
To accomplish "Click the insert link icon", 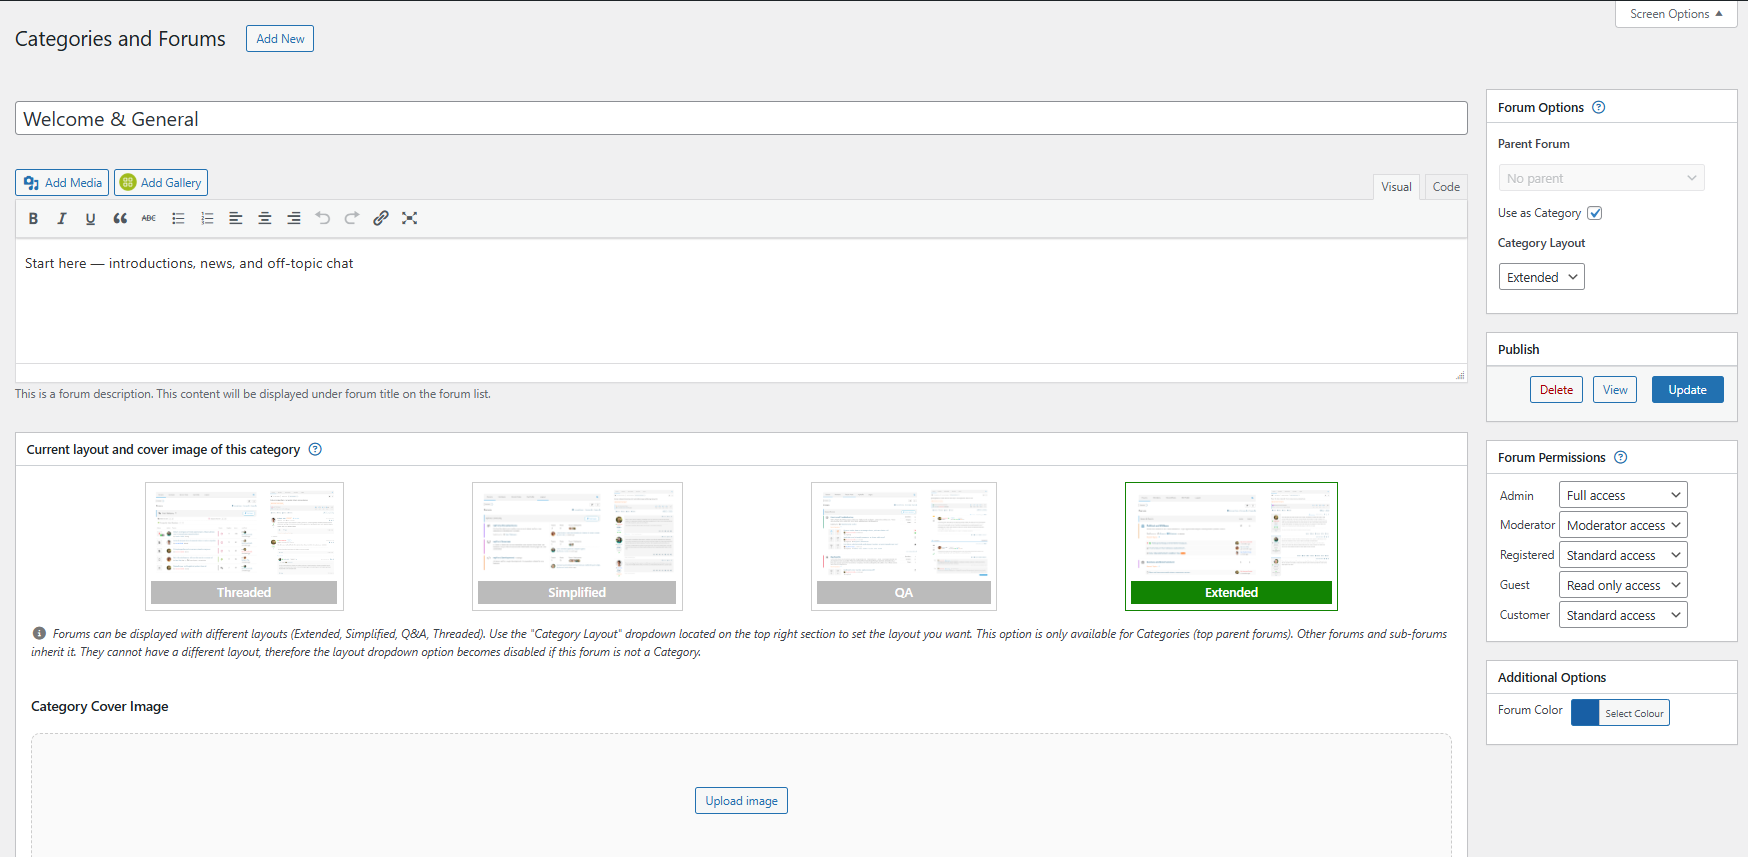I will (x=381, y=218).
